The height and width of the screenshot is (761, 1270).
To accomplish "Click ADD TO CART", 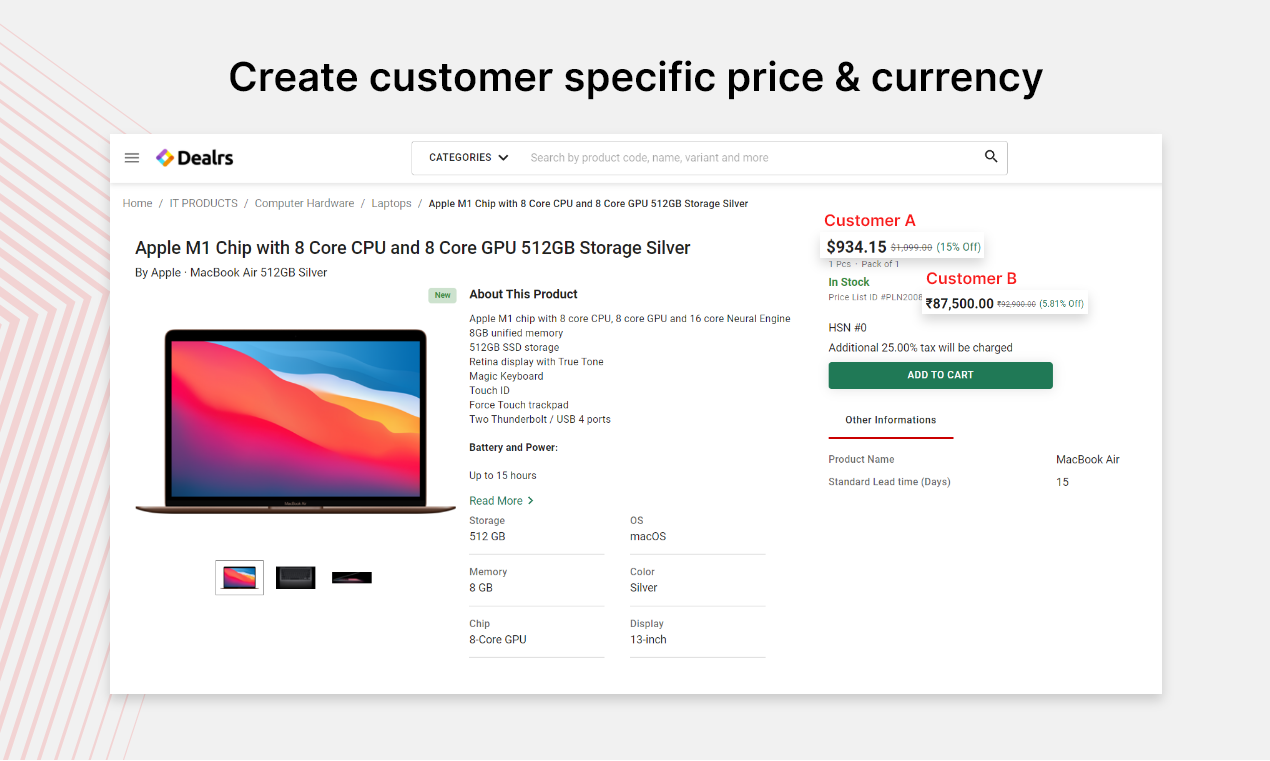I will click(x=940, y=375).
